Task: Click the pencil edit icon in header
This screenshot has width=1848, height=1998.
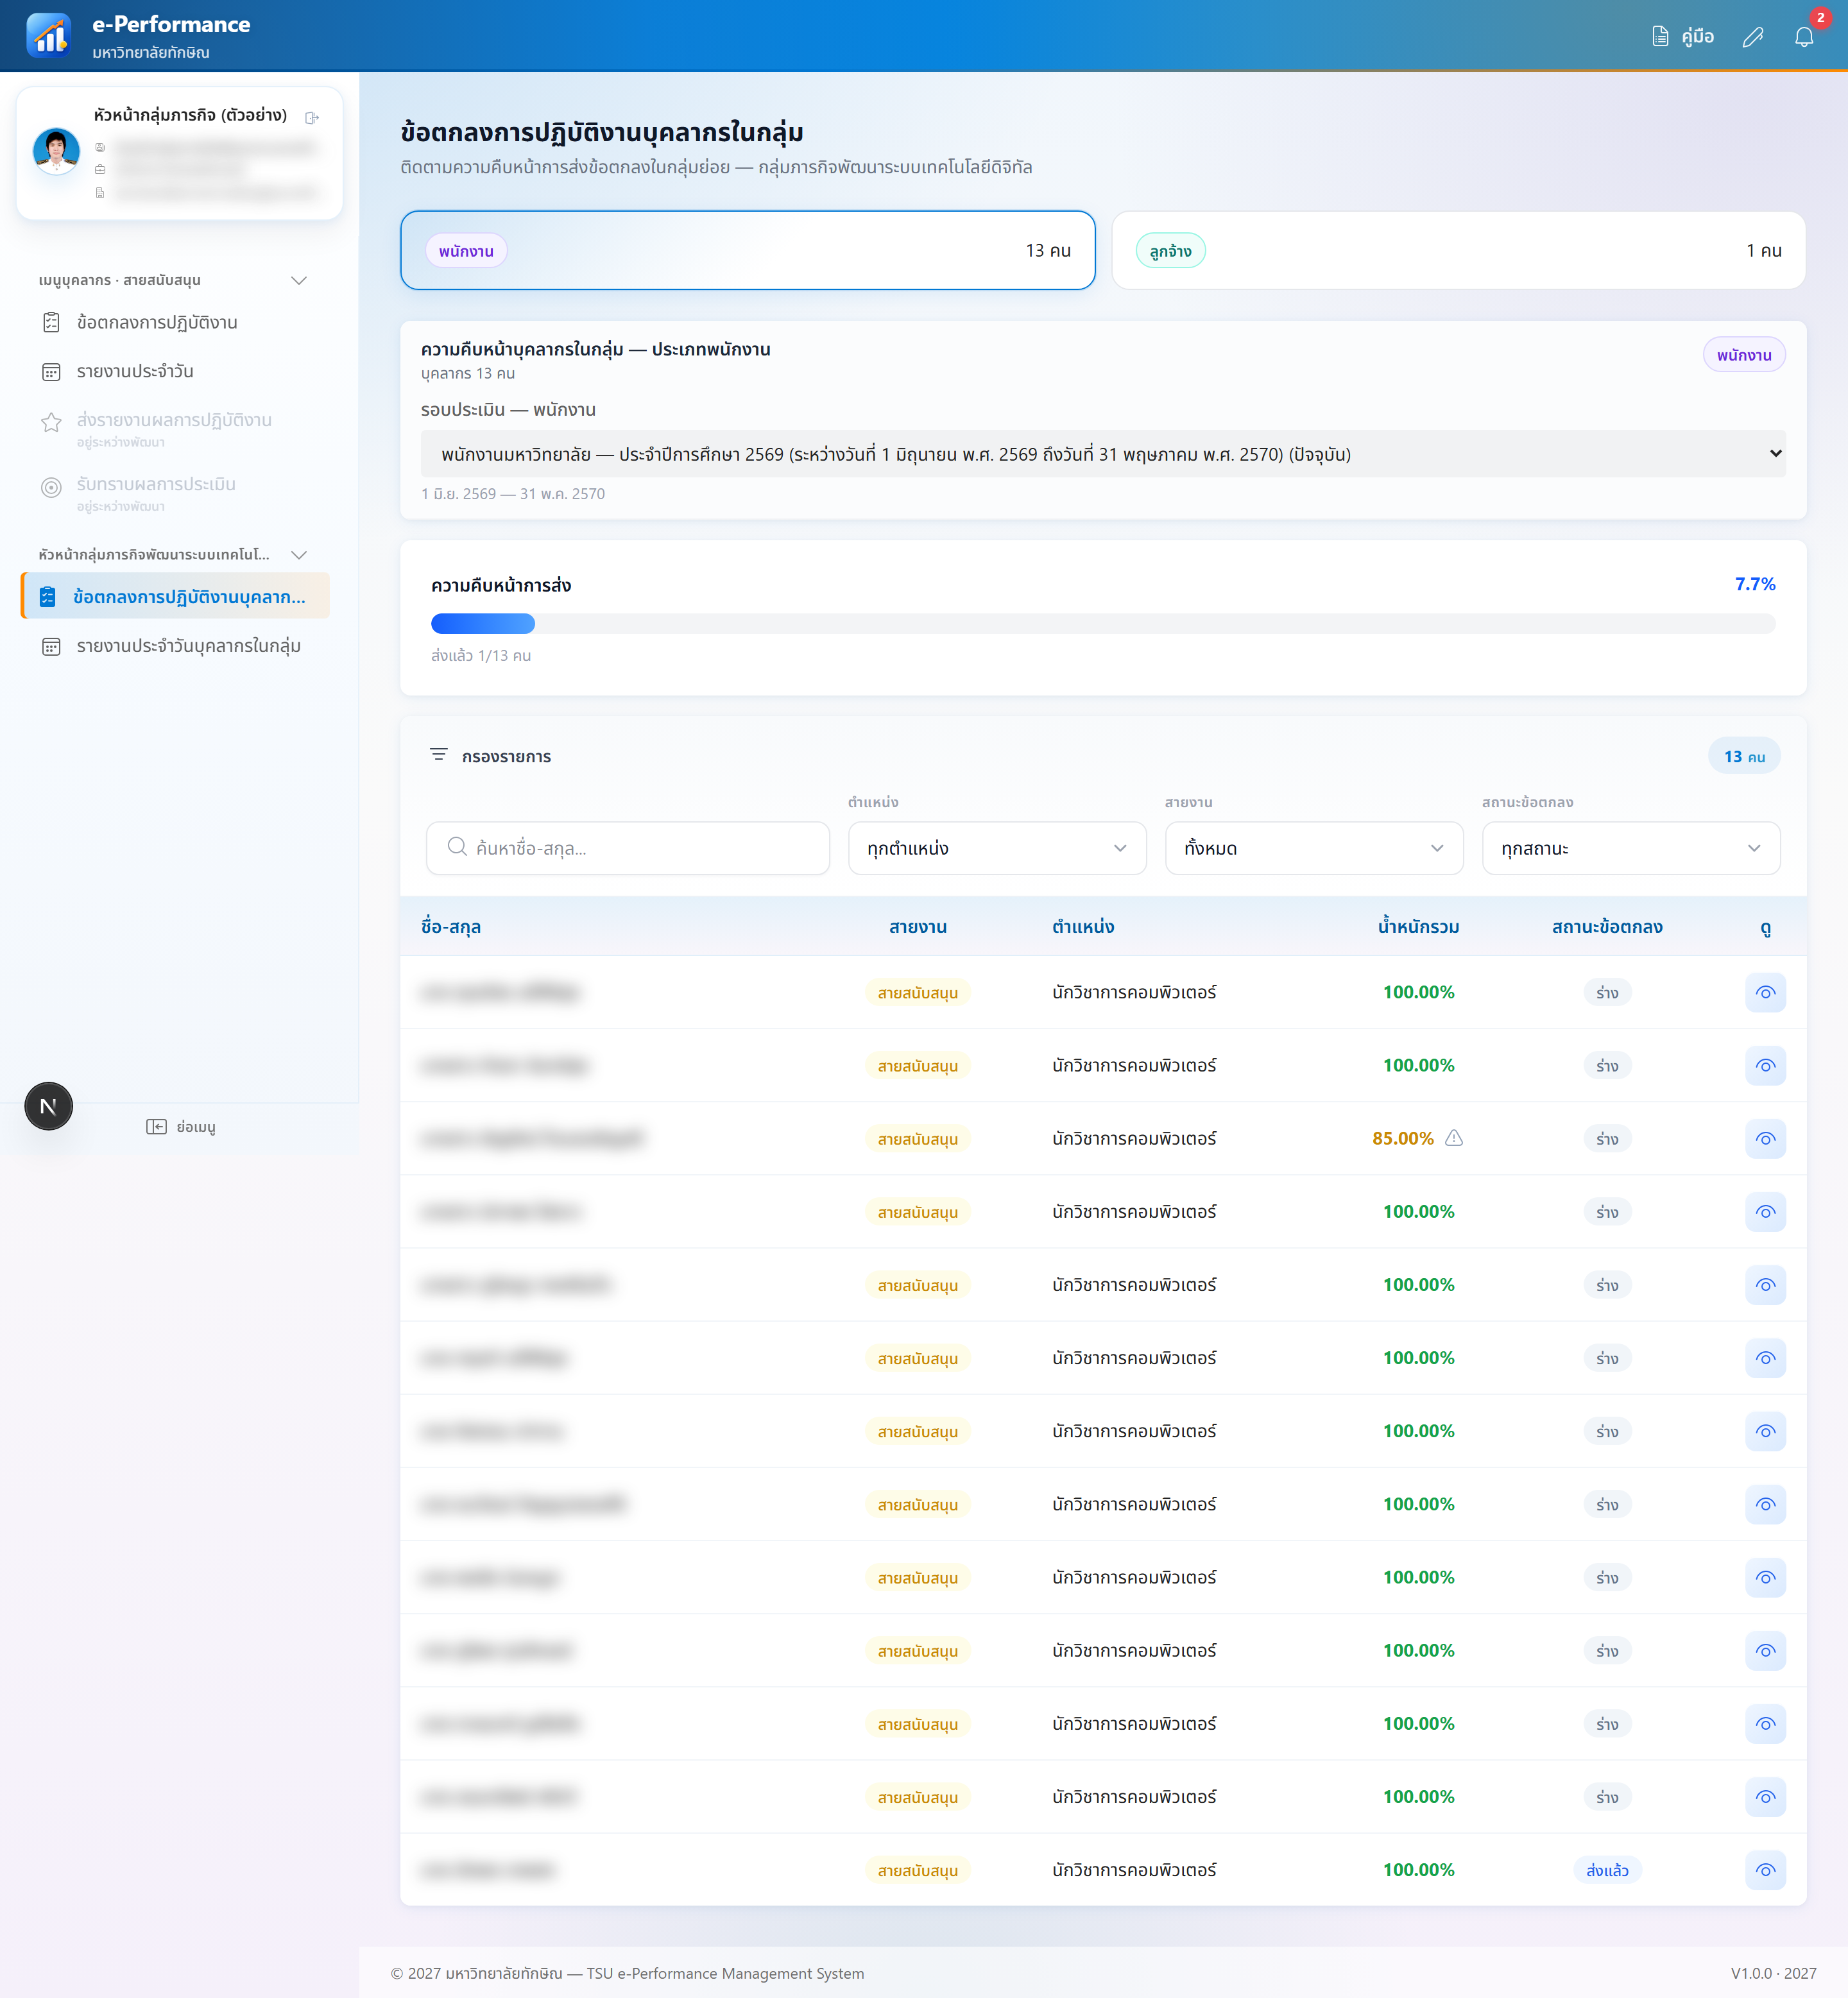Action: 1753,37
